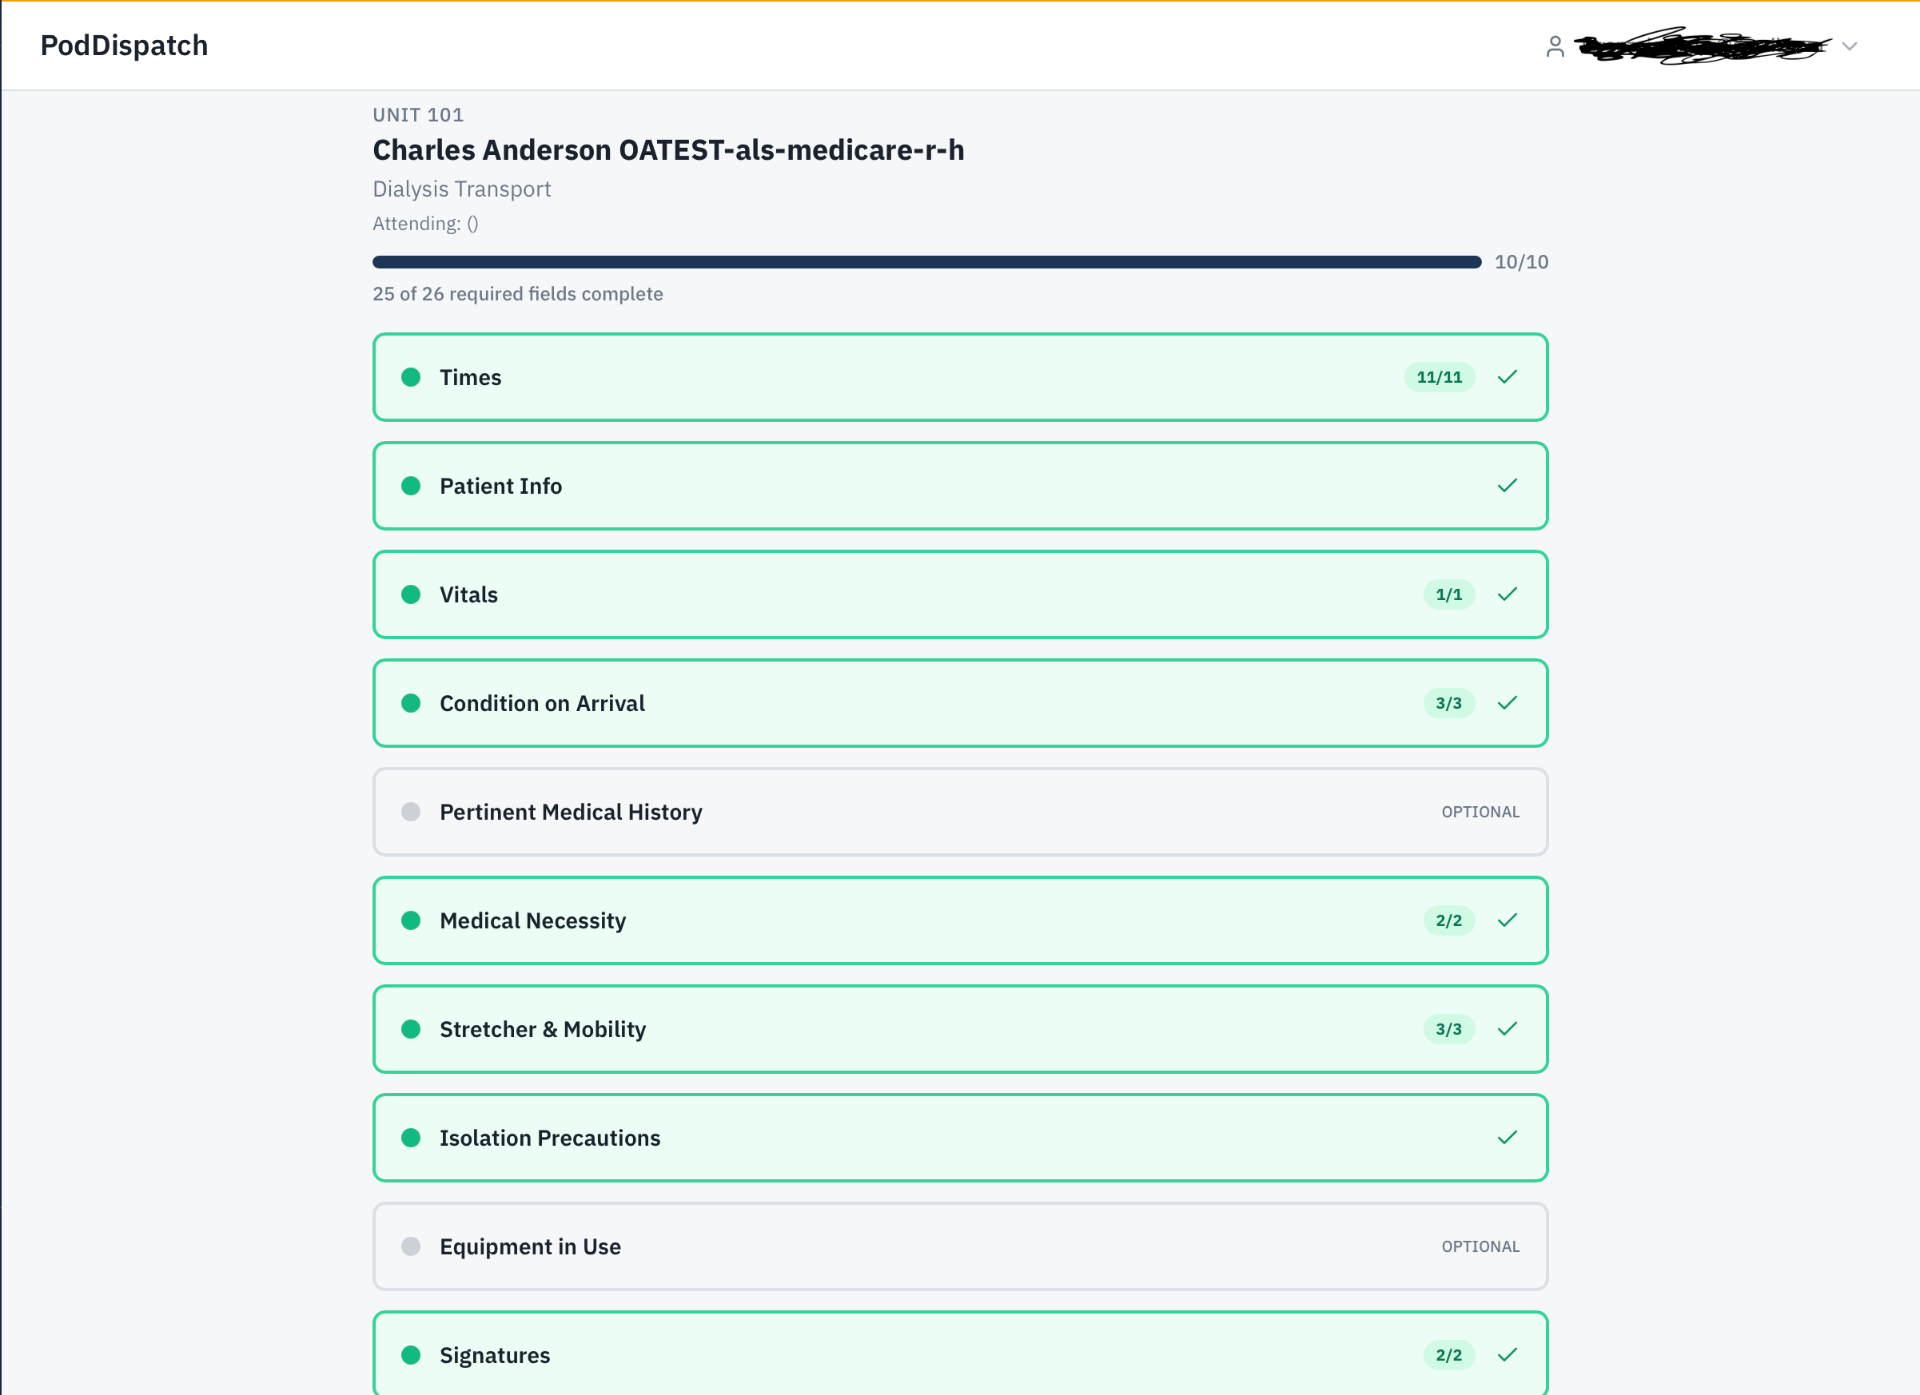Click the OPTIONAL label on Equipment in Use
This screenshot has height=1395, width=1920.
click(1480, 1247)
